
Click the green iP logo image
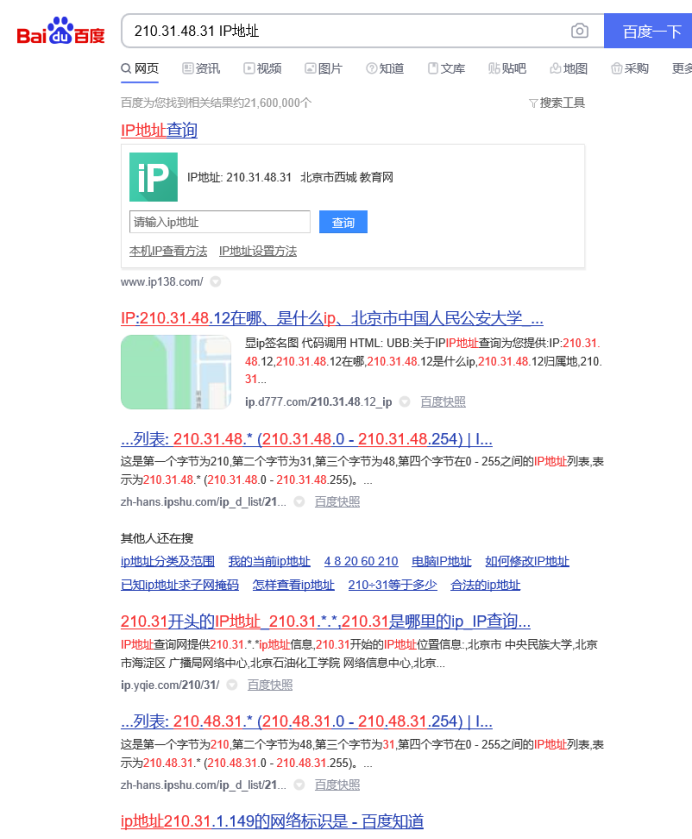tap(154, 177)
